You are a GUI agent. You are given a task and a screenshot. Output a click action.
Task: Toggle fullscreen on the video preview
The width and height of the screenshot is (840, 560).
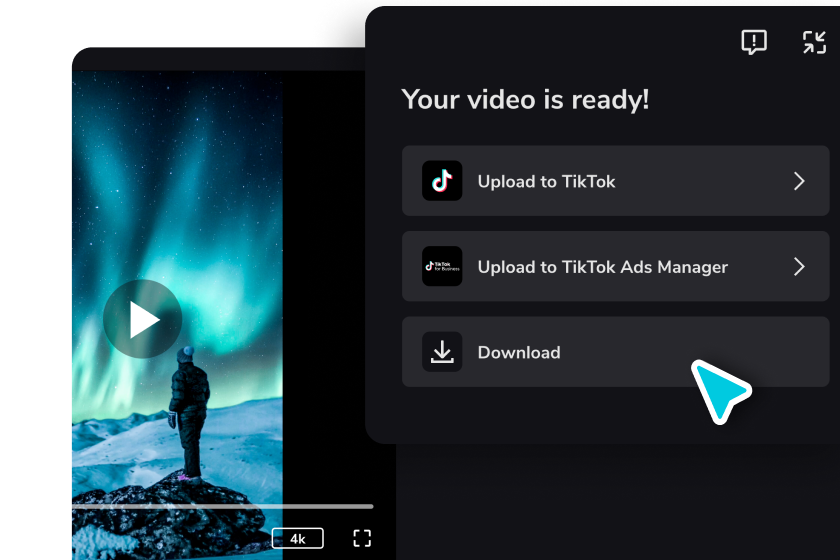[362, 538]
